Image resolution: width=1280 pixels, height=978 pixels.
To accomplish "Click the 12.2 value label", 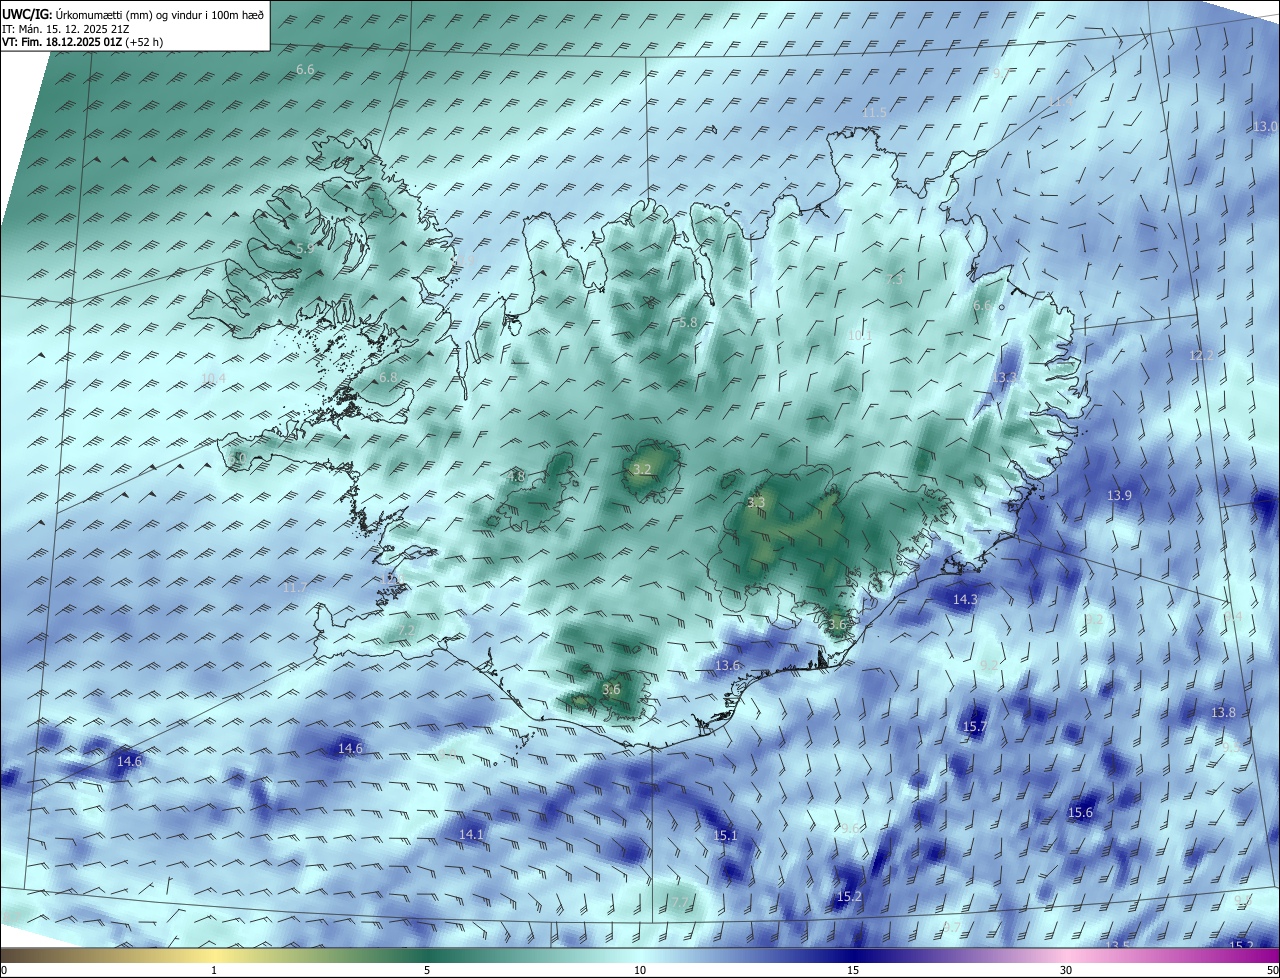I will coord(1201,355).
